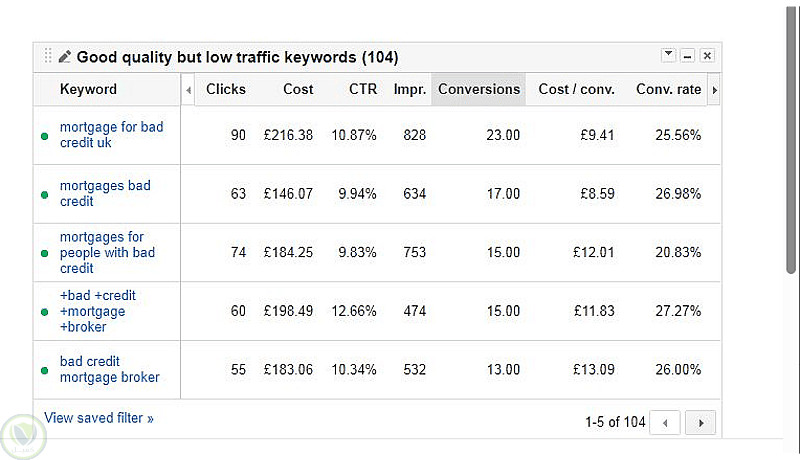Click the pencil edit icon beside widget title
The image size is (800, 460).
(66, 57)
